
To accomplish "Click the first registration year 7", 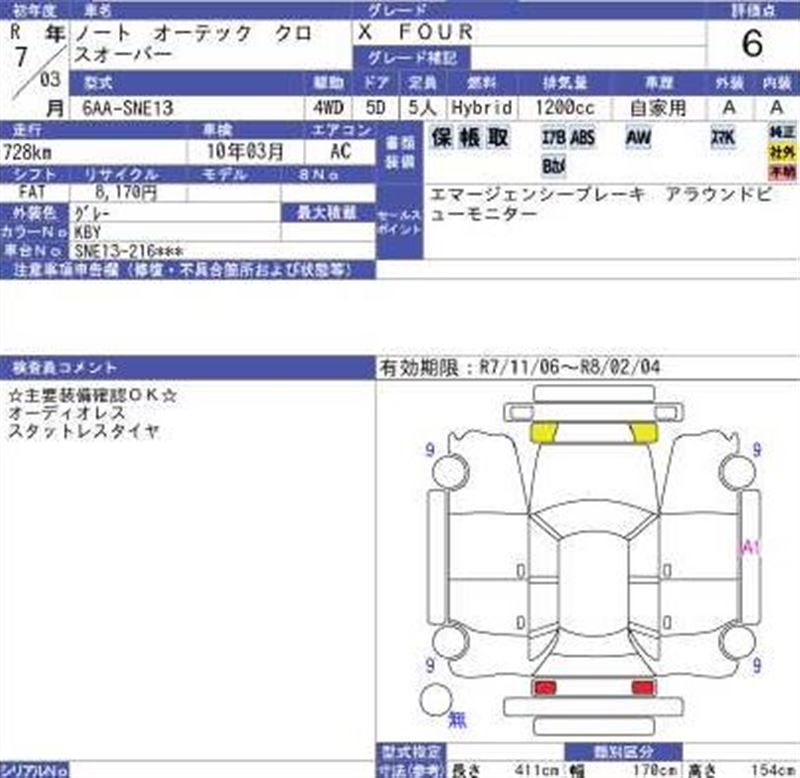I will [21, 57].
